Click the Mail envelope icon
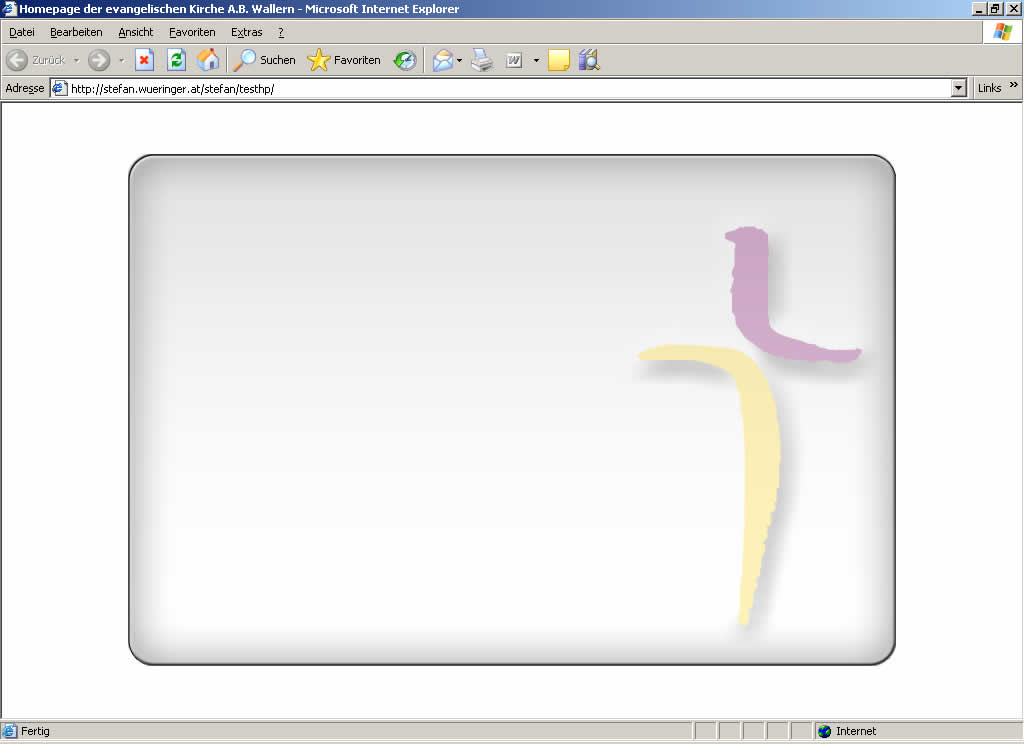This screenshot has width=1024, height=744. click(443, 60)
